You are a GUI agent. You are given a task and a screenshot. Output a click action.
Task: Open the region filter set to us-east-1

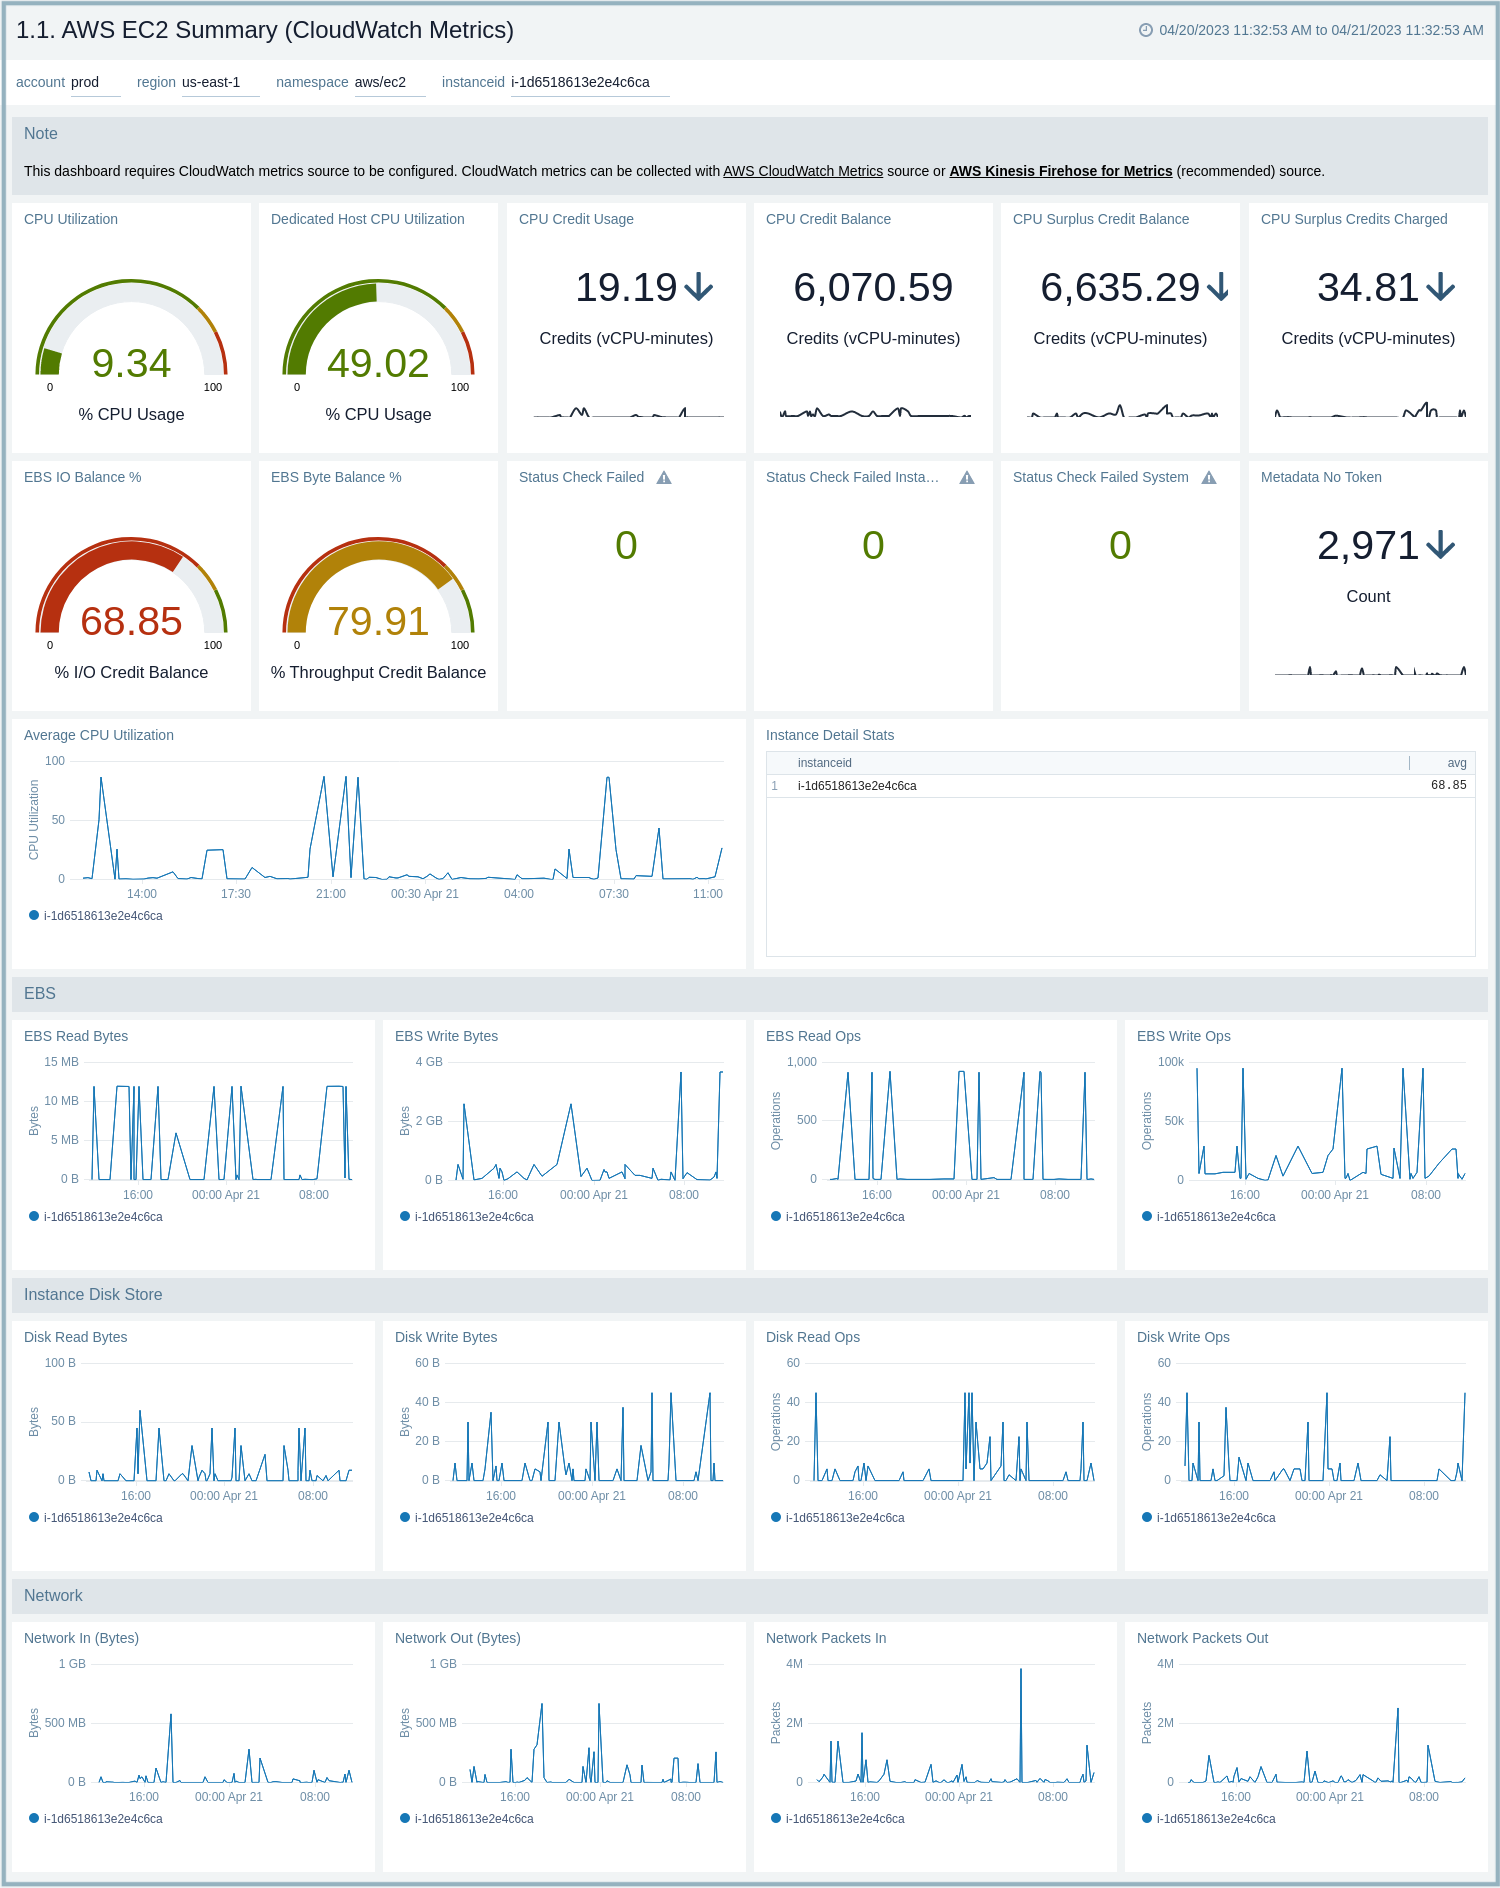click(219, 83)
